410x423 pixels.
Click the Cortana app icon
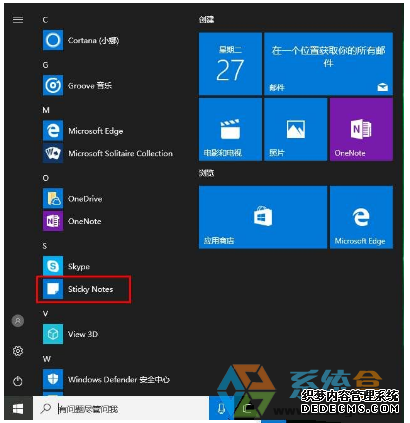pyautogui.click(x=53, y=40)
